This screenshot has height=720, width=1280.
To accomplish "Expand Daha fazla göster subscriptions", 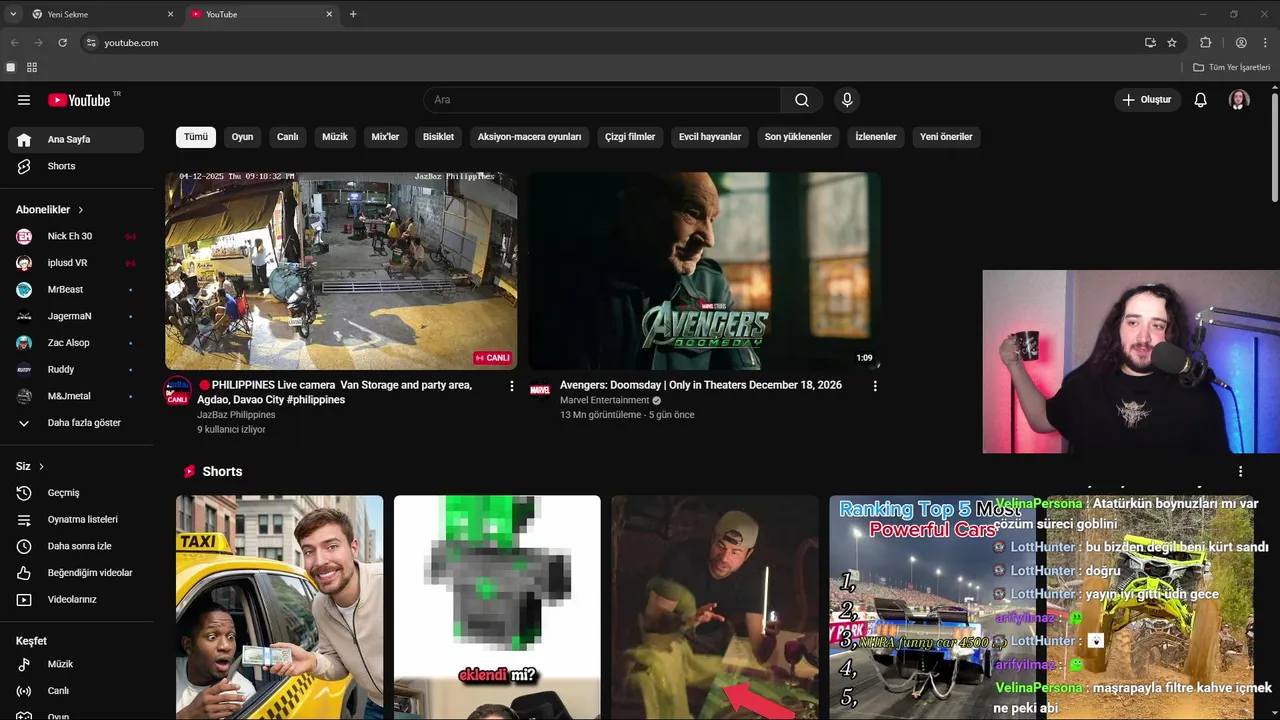I will click(x=76, y=423).
